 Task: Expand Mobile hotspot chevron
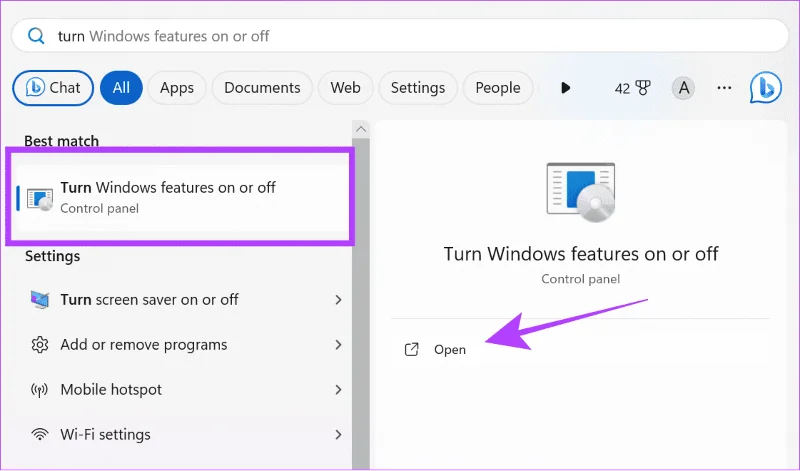338,390
